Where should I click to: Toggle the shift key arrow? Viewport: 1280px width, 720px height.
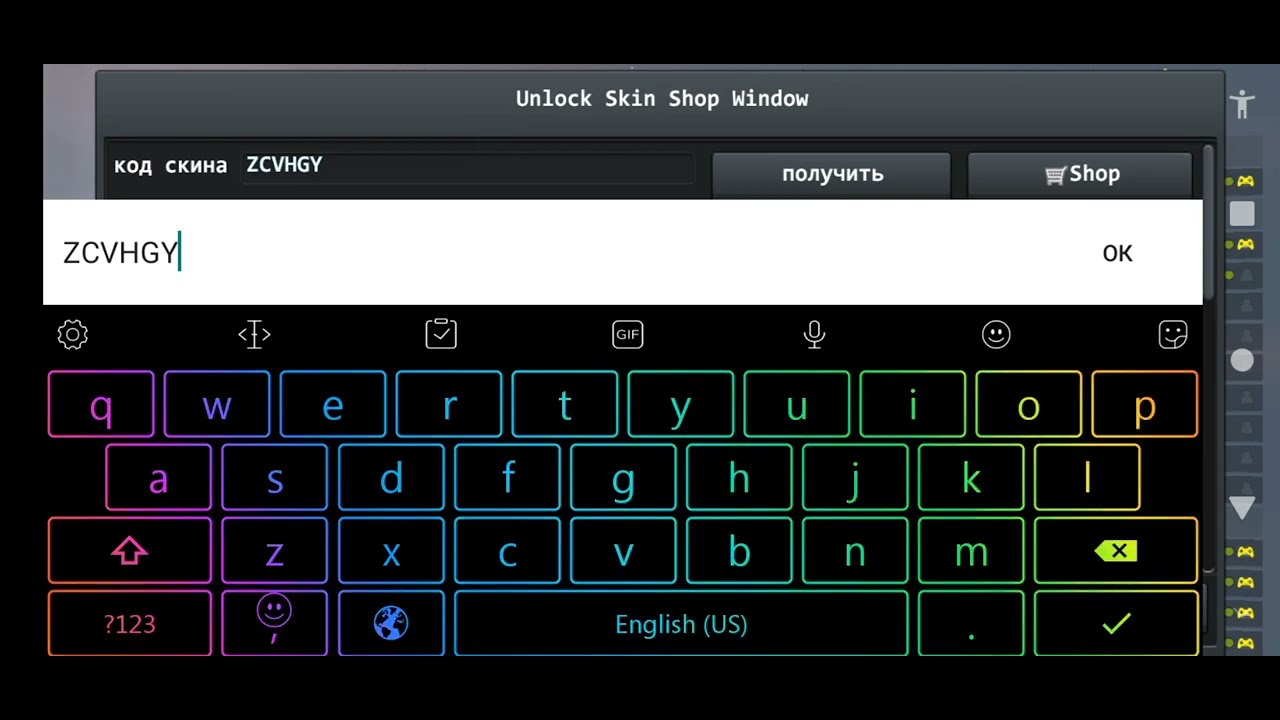(130, 551)
